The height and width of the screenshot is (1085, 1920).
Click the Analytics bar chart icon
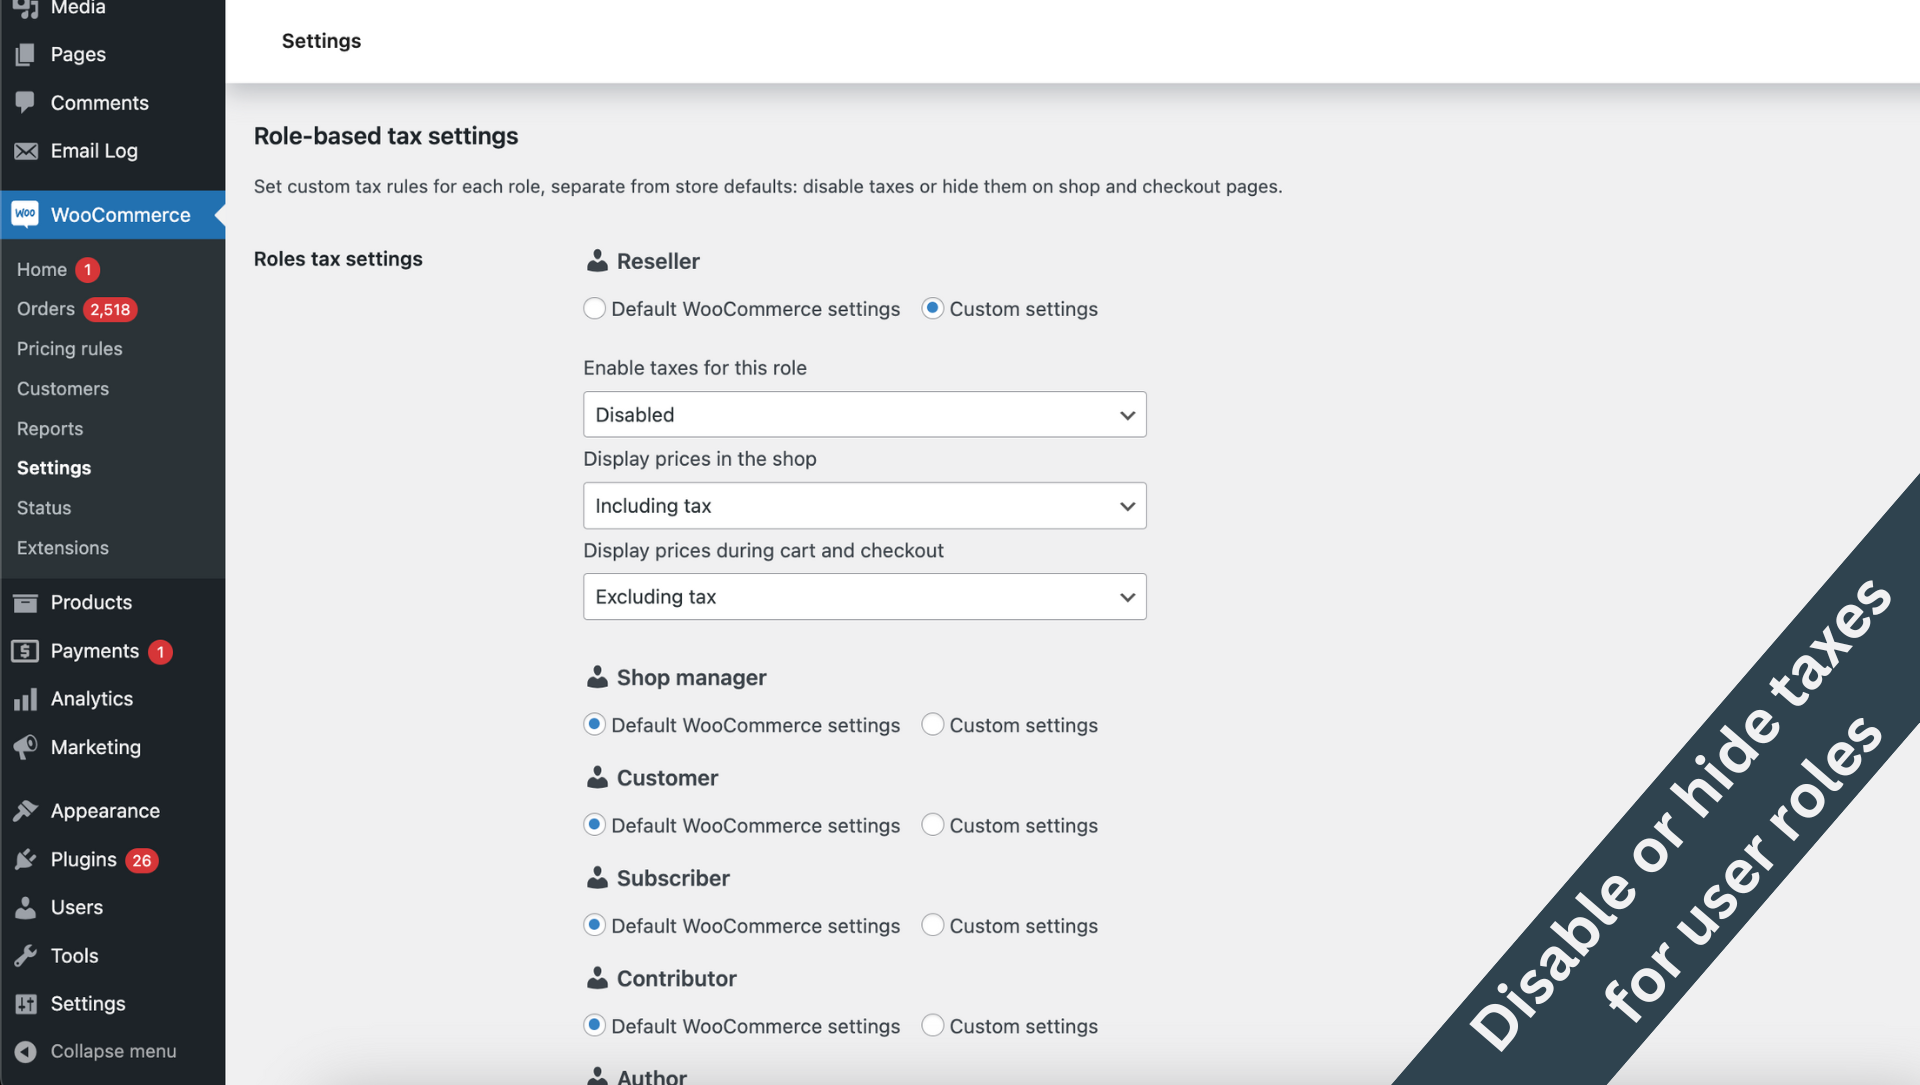click(x=25, y=699)
